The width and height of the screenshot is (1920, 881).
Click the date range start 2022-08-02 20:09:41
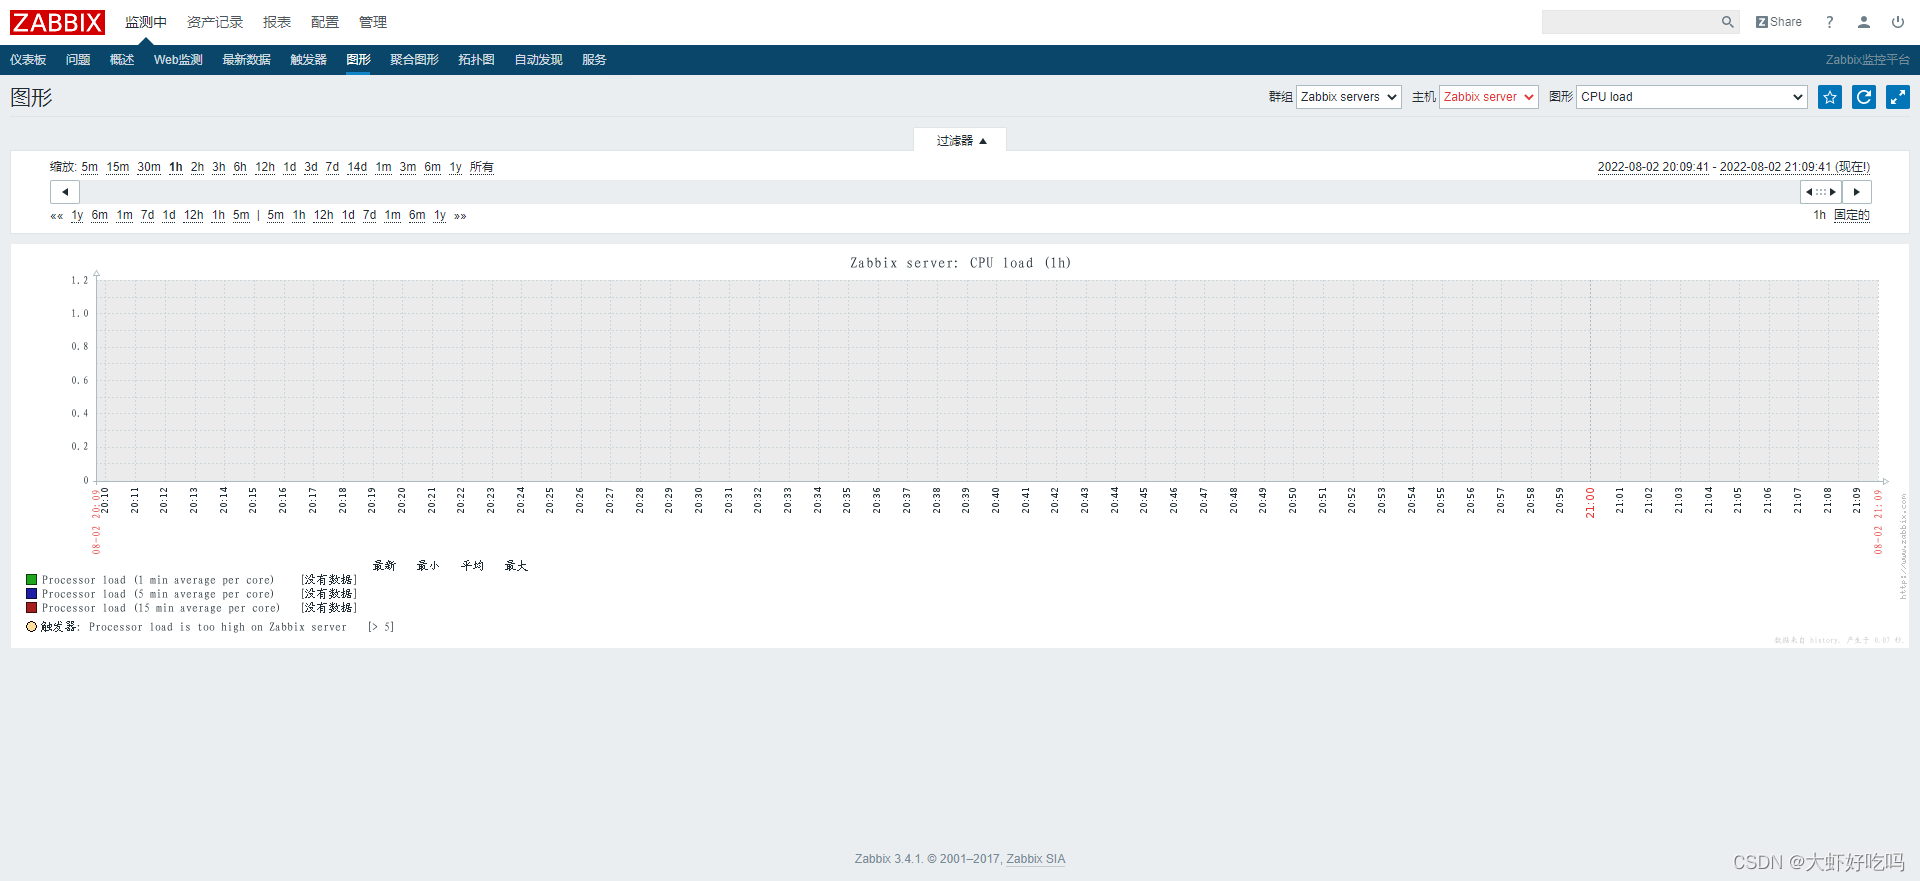coord(1653,167)
